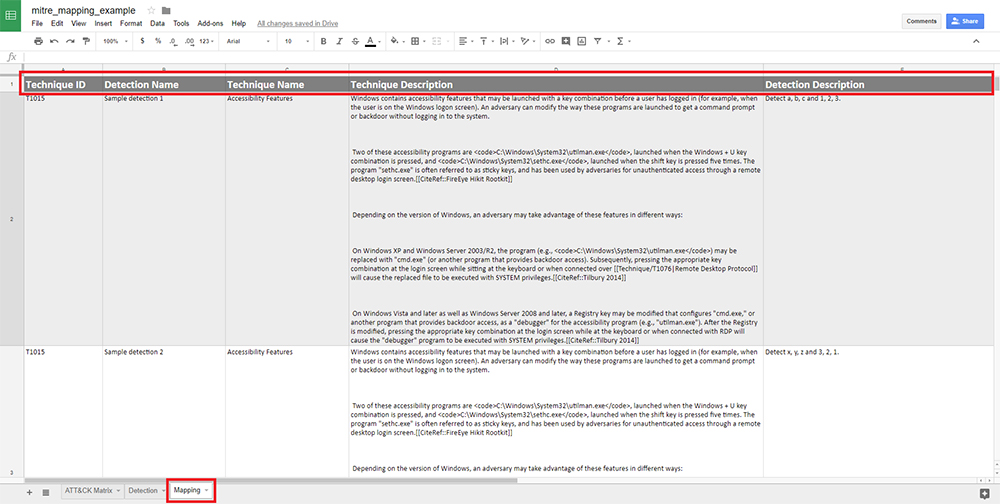1000x504 pixels.
Task: Add a new sheet with plus icon
Action: point(29,492)
